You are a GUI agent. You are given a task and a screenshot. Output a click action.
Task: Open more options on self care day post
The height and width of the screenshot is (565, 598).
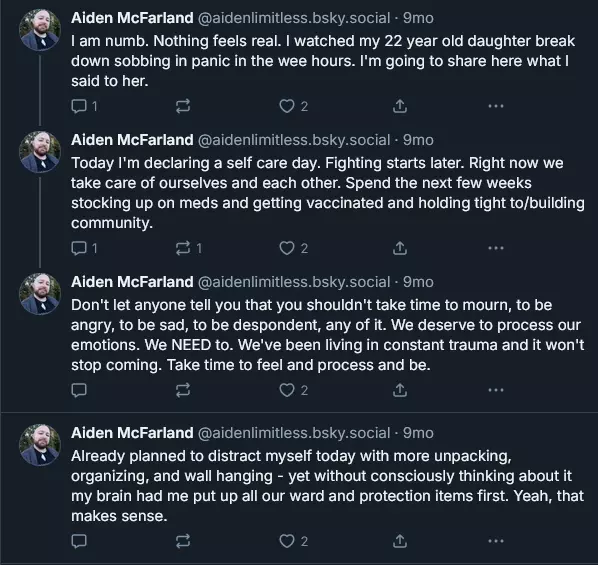point(496,248)
